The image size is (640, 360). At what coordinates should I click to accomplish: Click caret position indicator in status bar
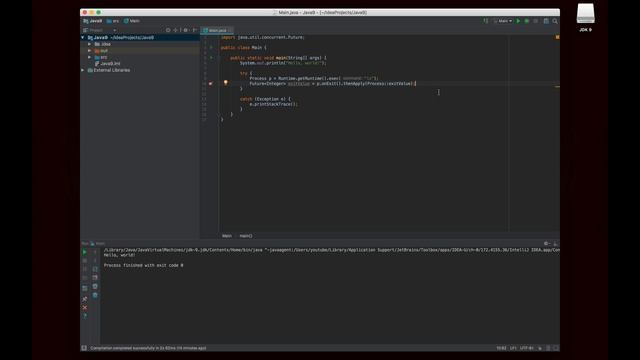click(501, 348)
